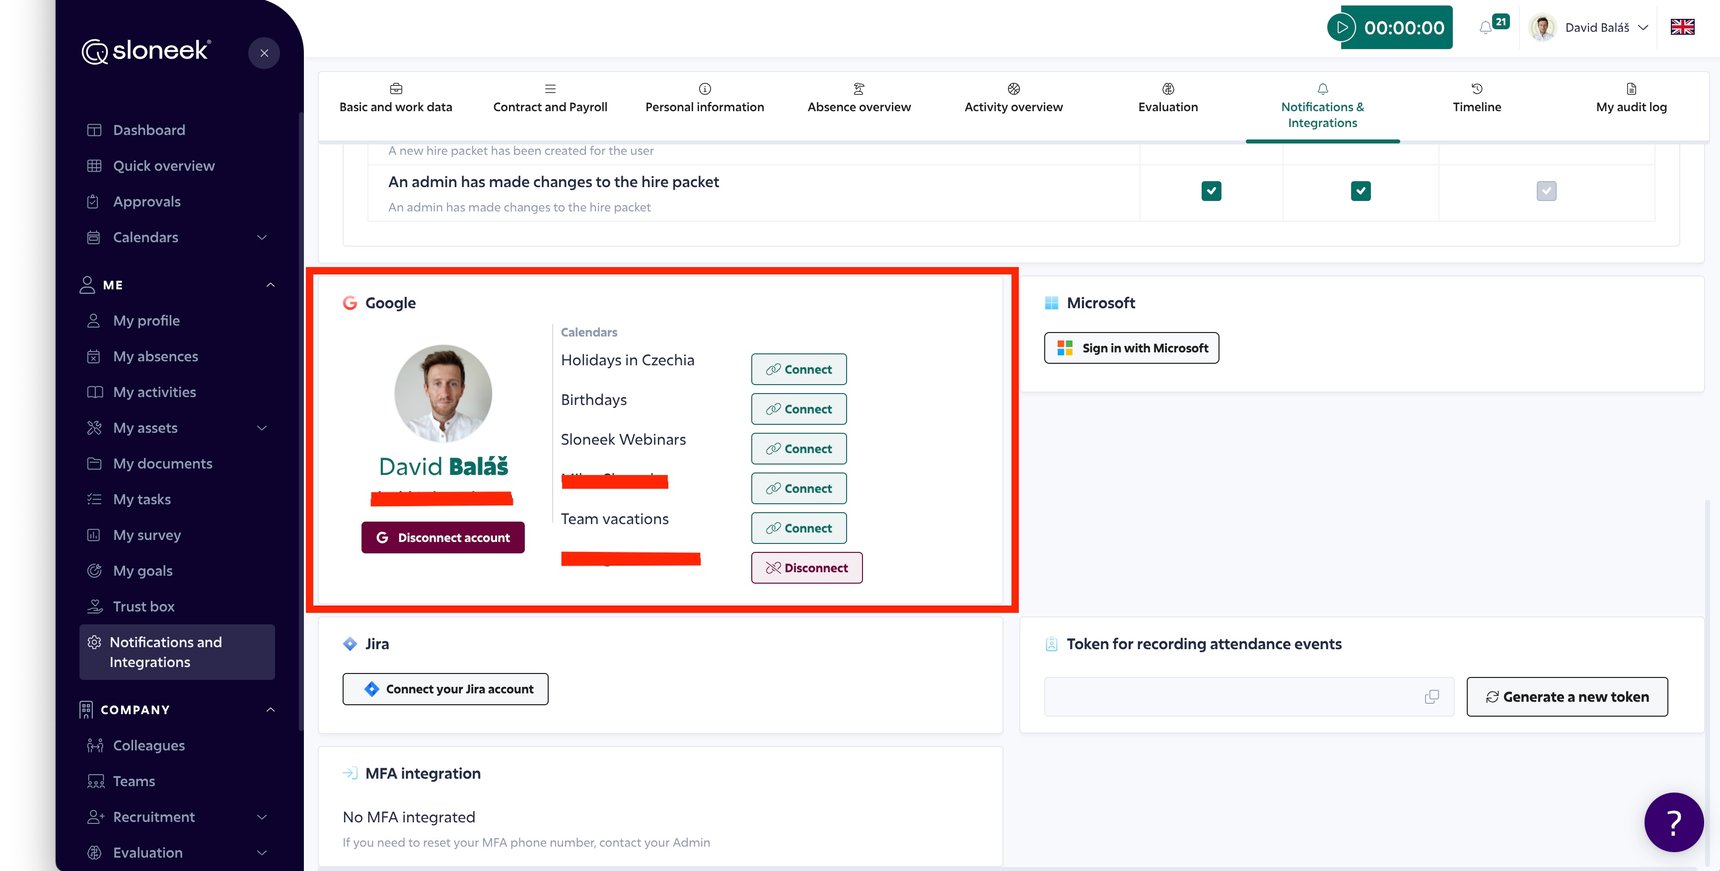This screenshot has height=871, width=1720.
Task: Connect the Holidays in Czechia calendar
Action: (x=799, y=370)
